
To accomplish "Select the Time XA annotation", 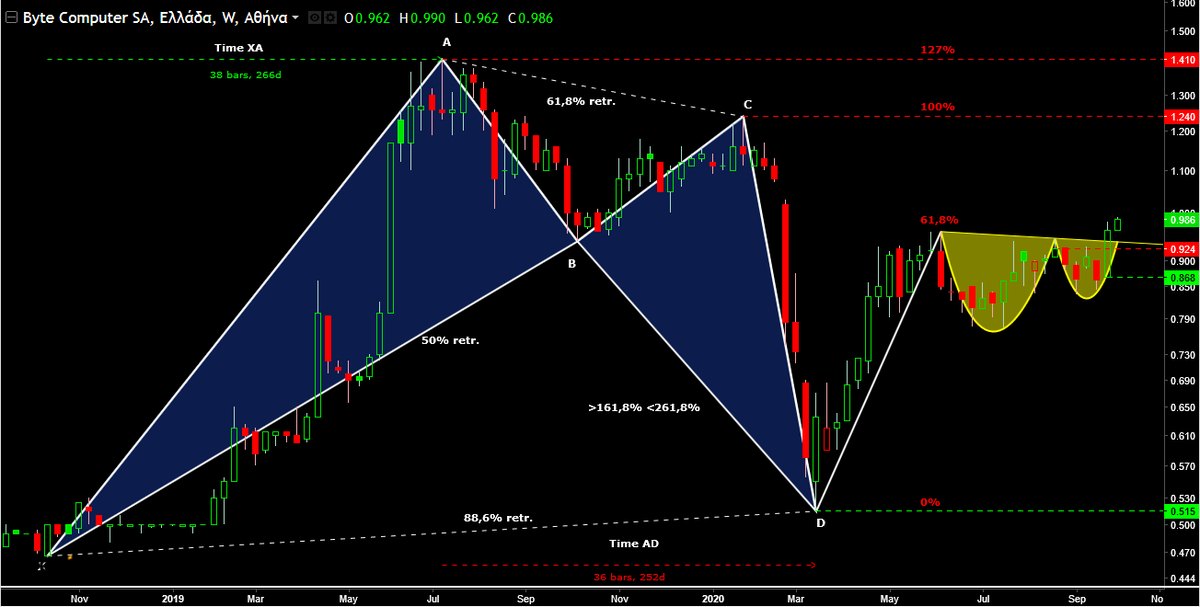I will (x=239, y=48).
